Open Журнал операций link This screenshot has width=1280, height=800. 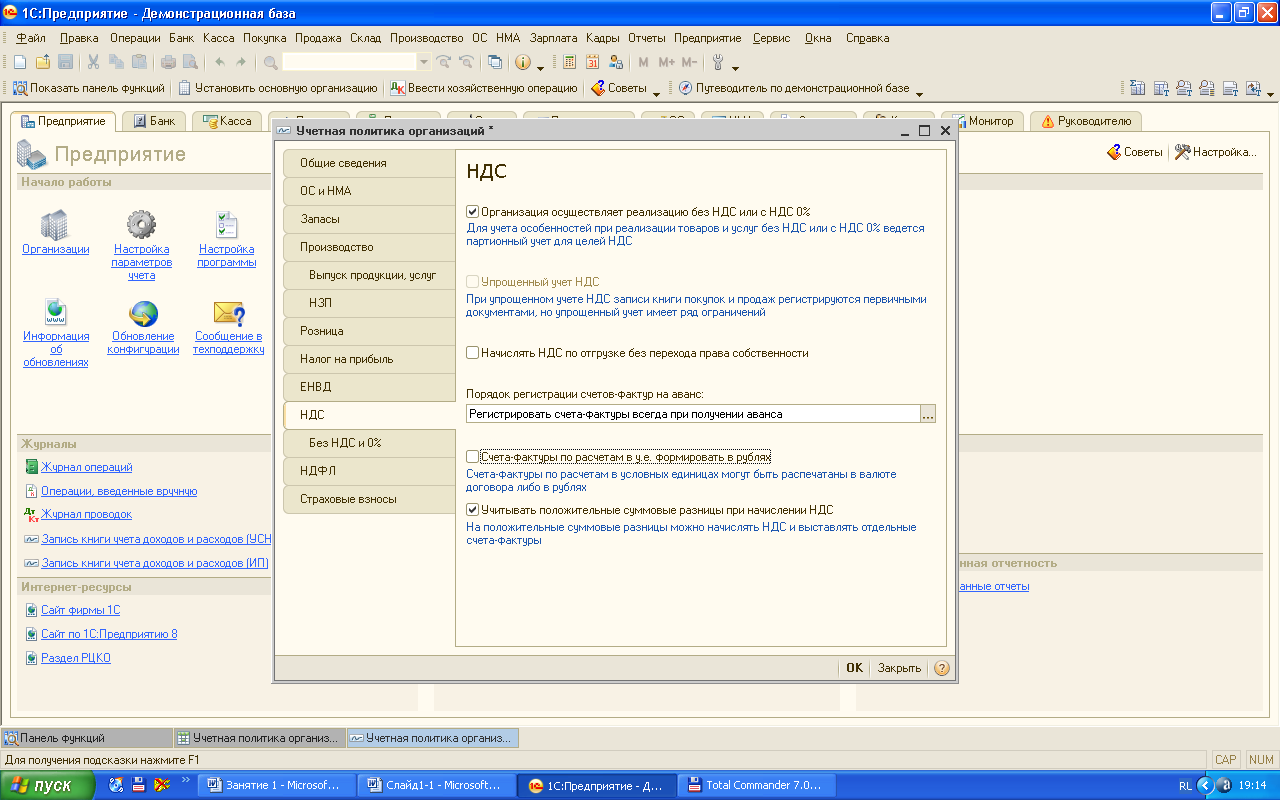(x=87, y=467)
